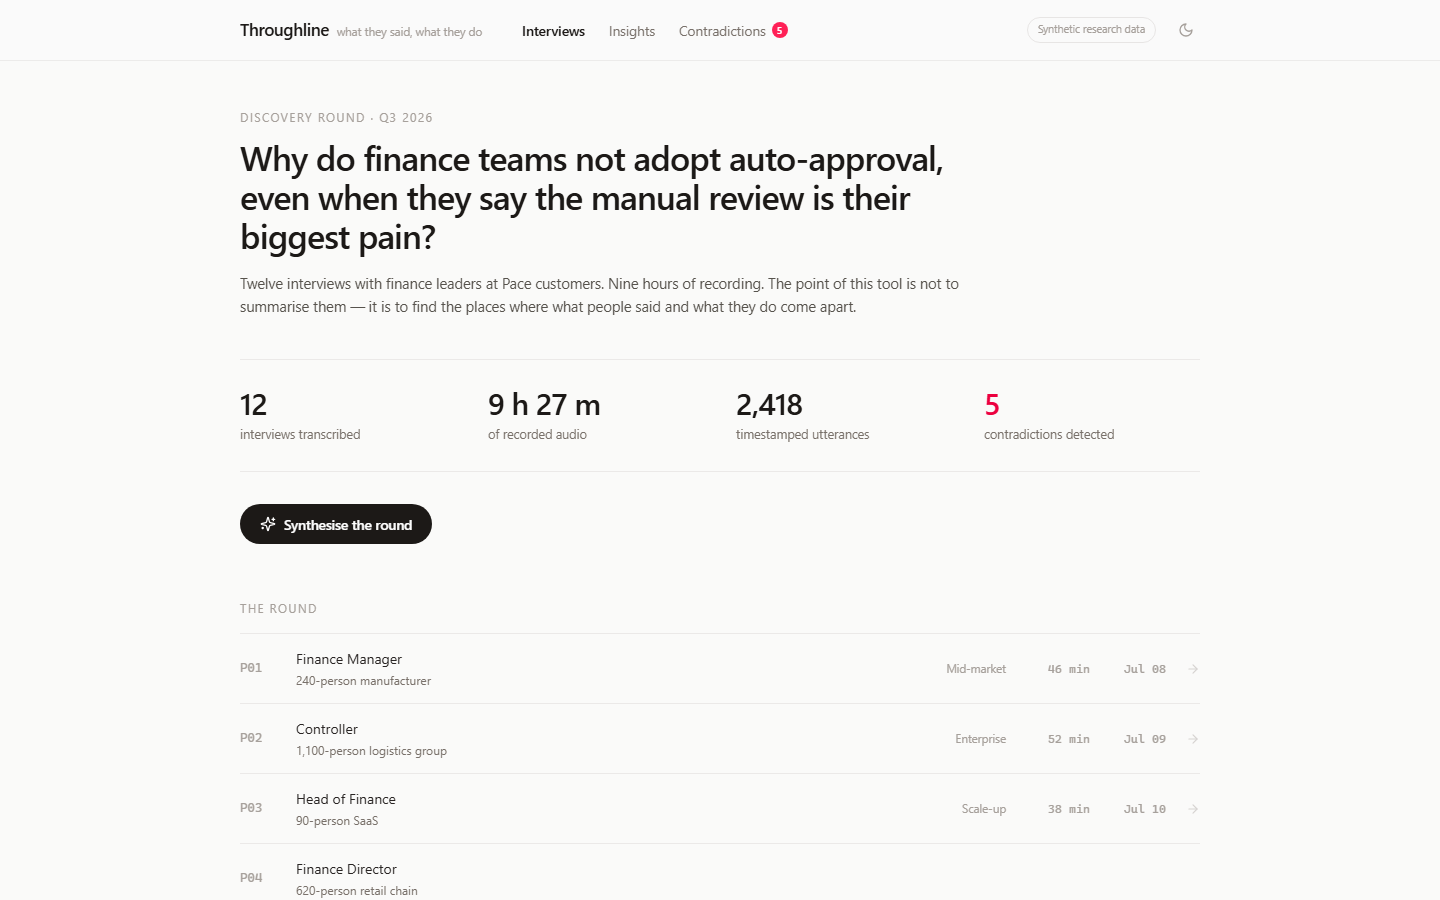1440x900 pixels.
Task: Click the P01 participant ID
Action: (x=251, y=668)
